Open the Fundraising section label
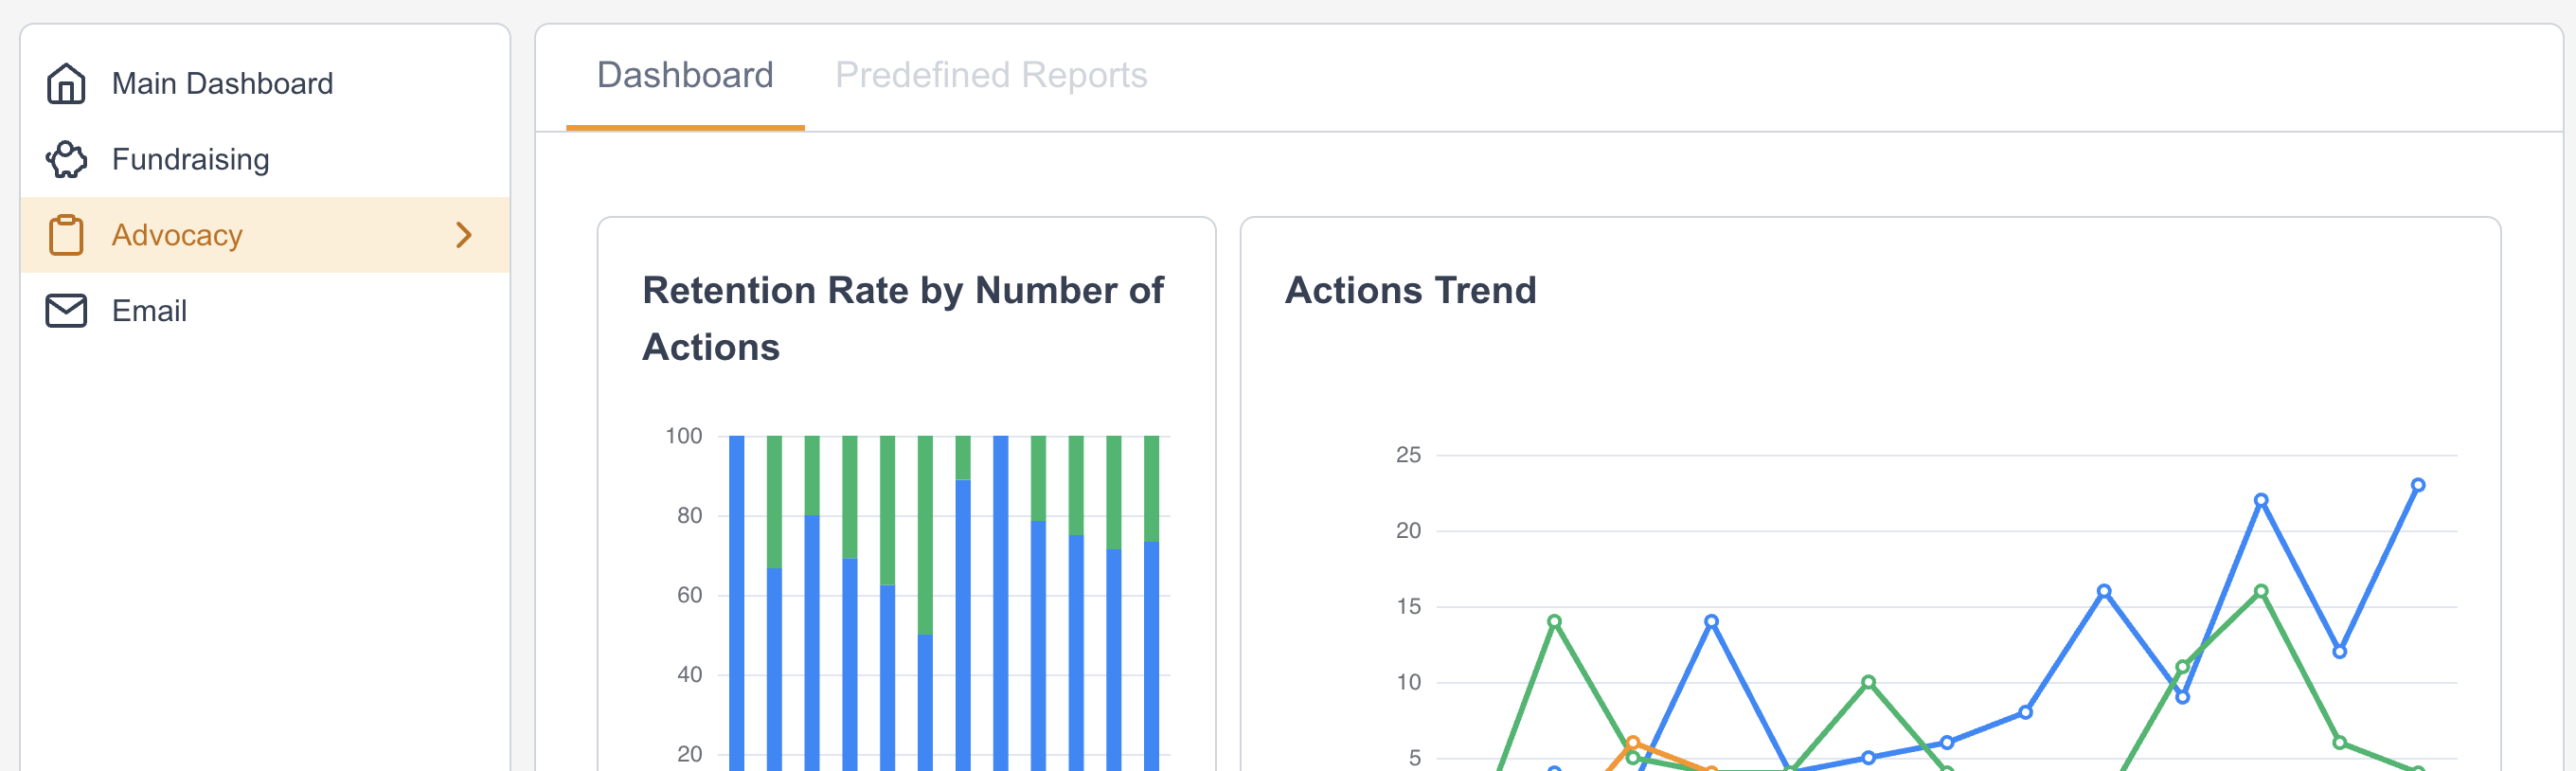 tap(190, 159)
